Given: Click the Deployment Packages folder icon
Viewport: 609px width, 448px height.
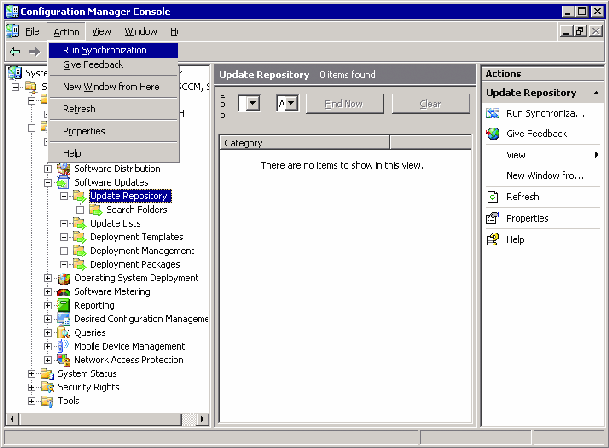Looking at the screenshot, I should click(79, 264).
